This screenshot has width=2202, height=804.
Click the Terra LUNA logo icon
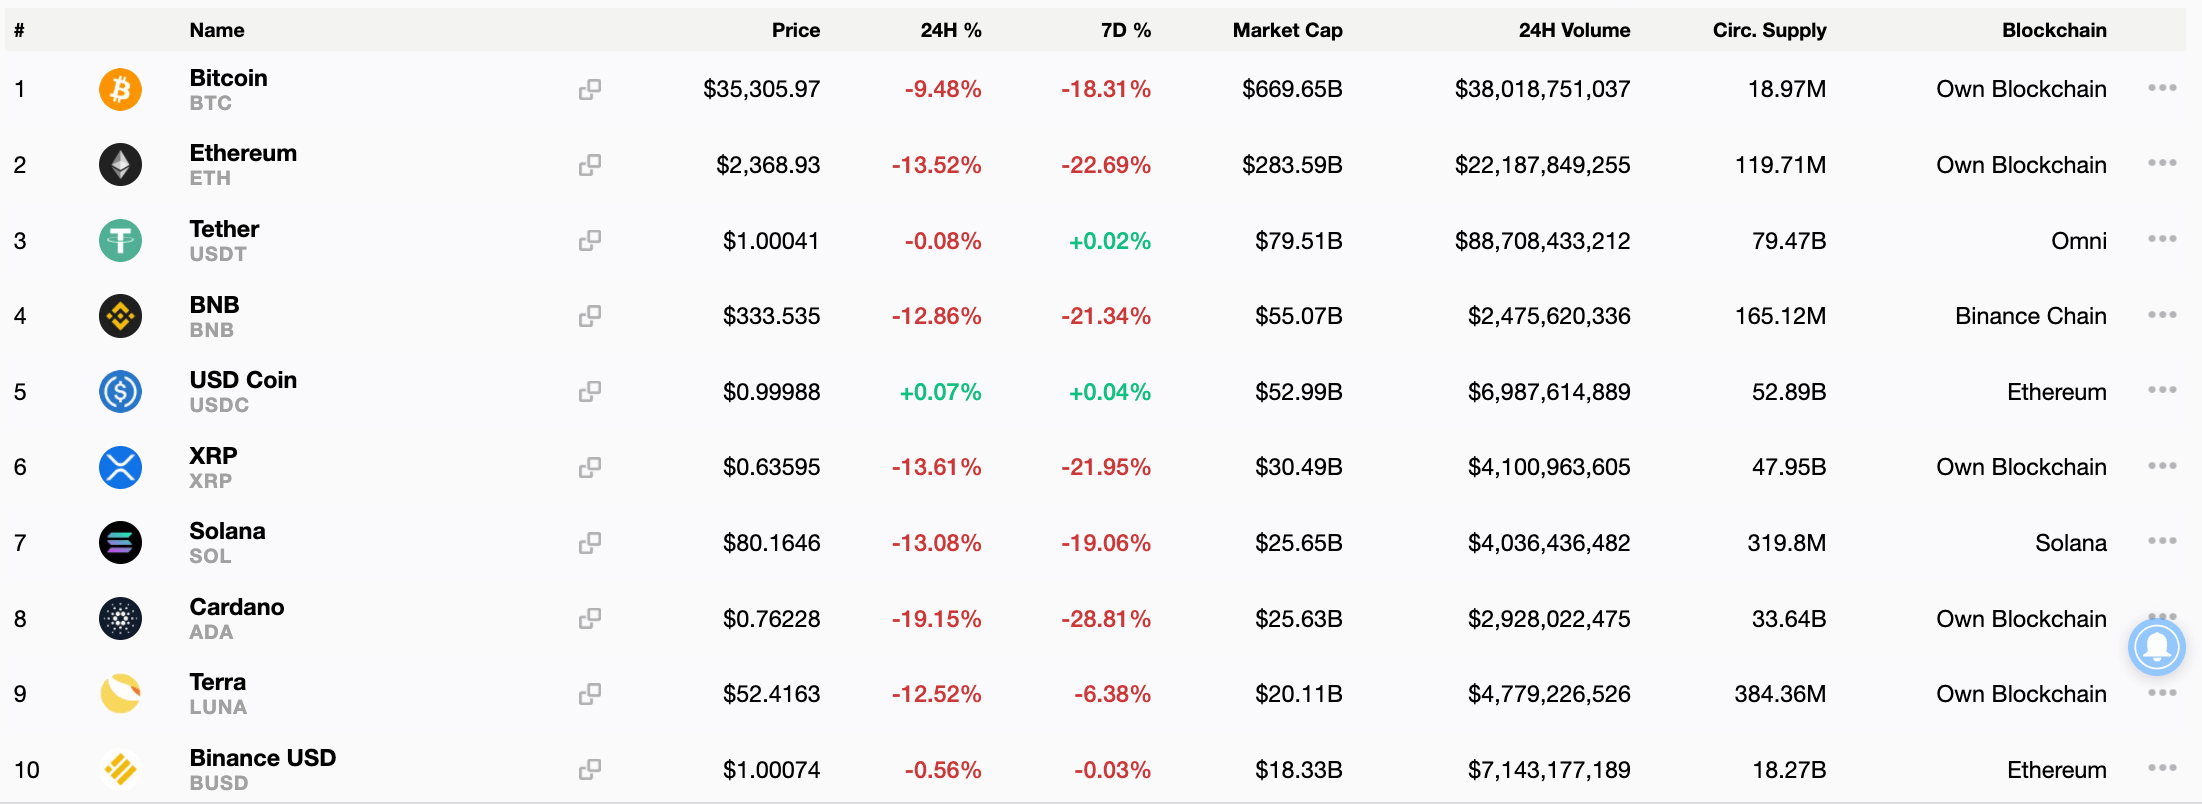(120, 694)
